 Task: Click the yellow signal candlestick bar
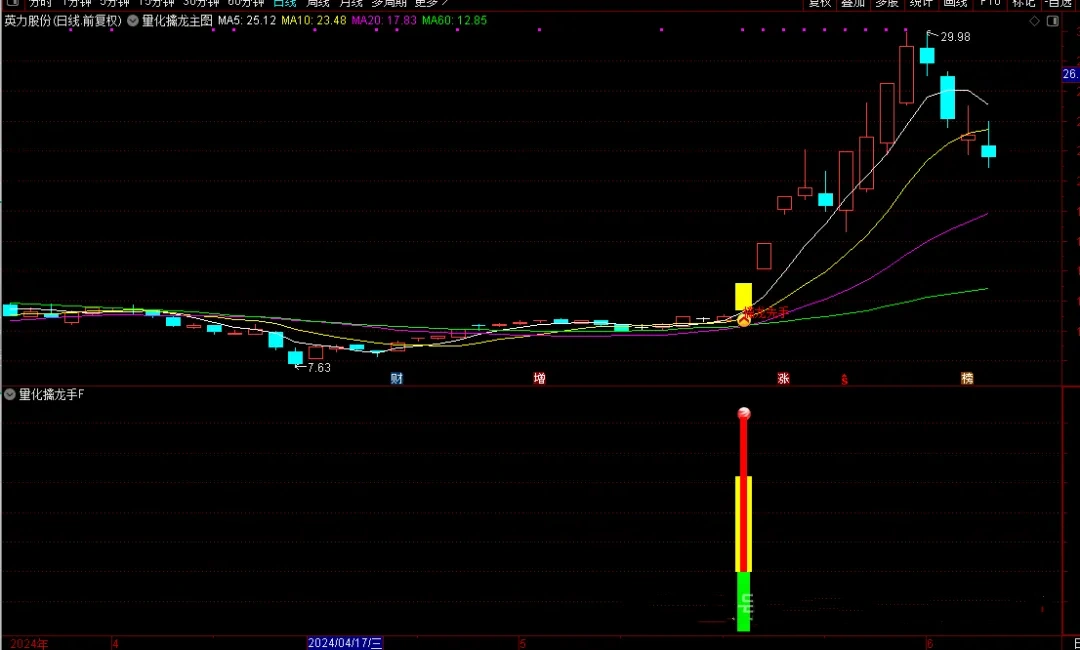(x=743, y=296)
